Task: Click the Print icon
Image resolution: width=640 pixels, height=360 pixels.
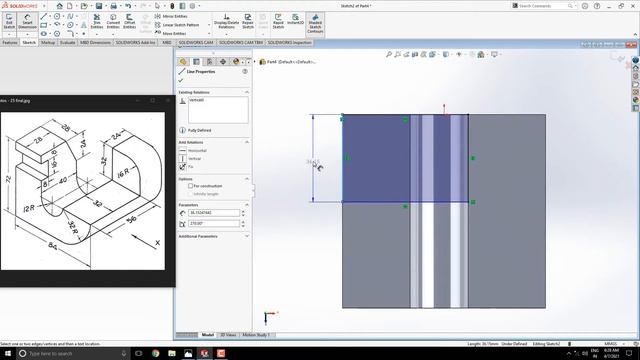Action: coord(113,6)
